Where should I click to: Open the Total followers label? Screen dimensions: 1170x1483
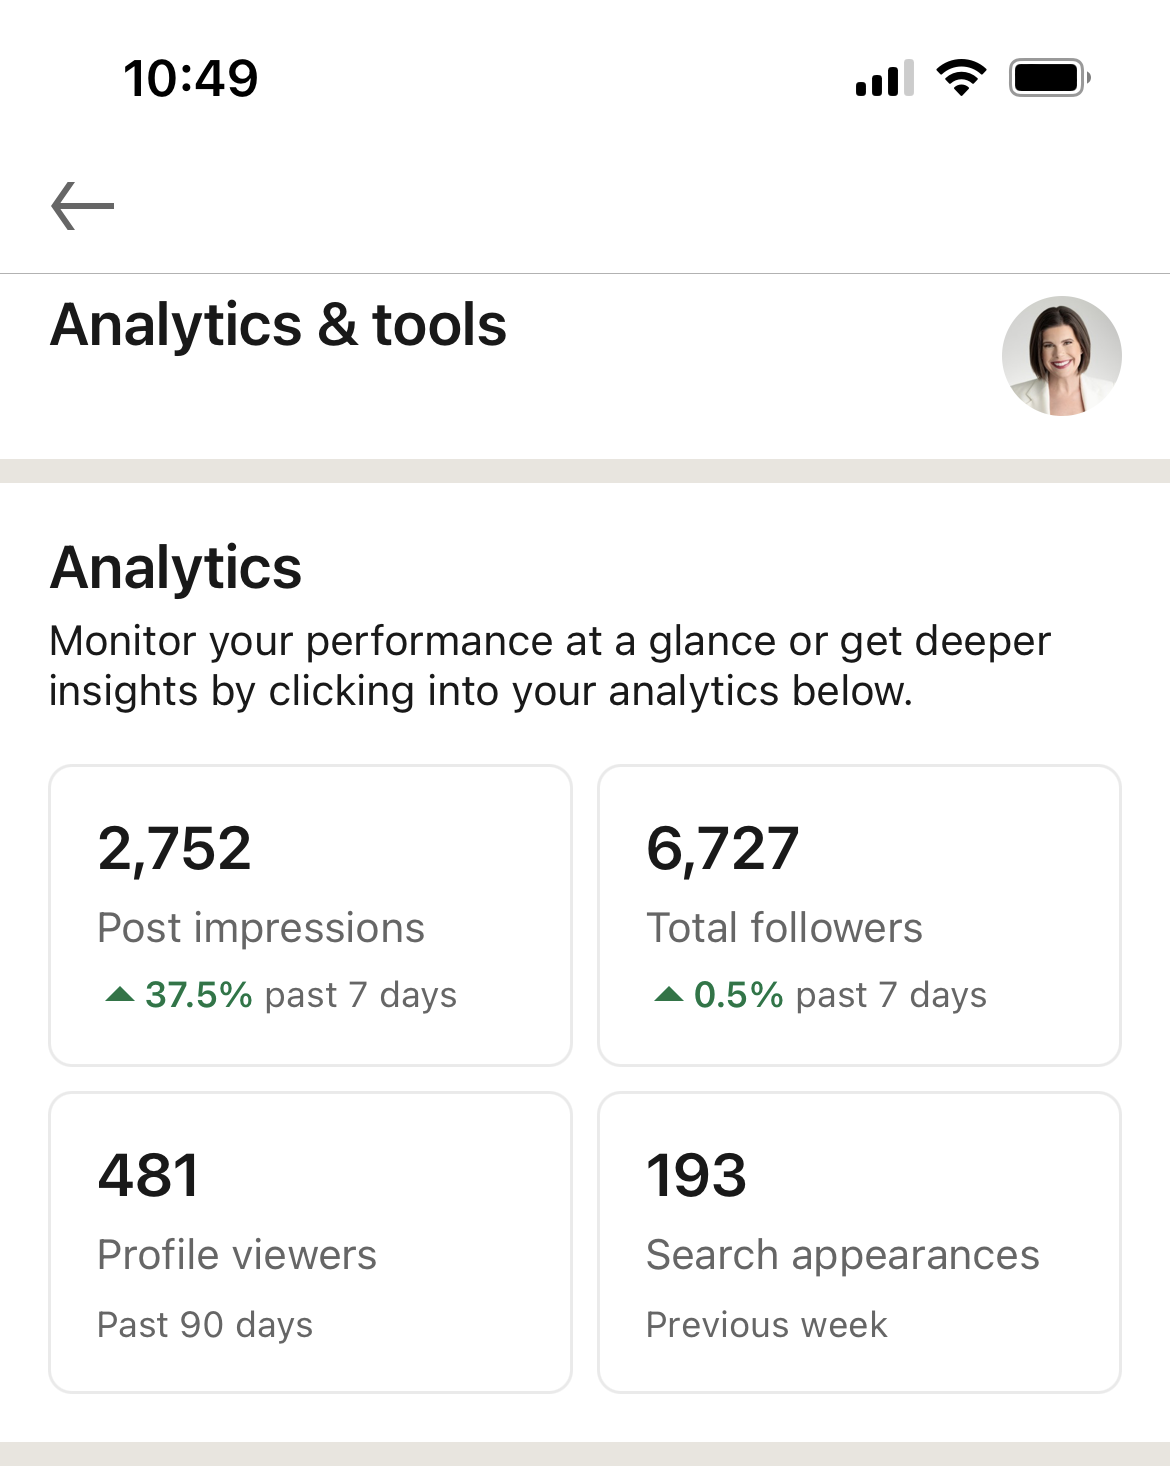pyautogui.click(x=784, y=928)
